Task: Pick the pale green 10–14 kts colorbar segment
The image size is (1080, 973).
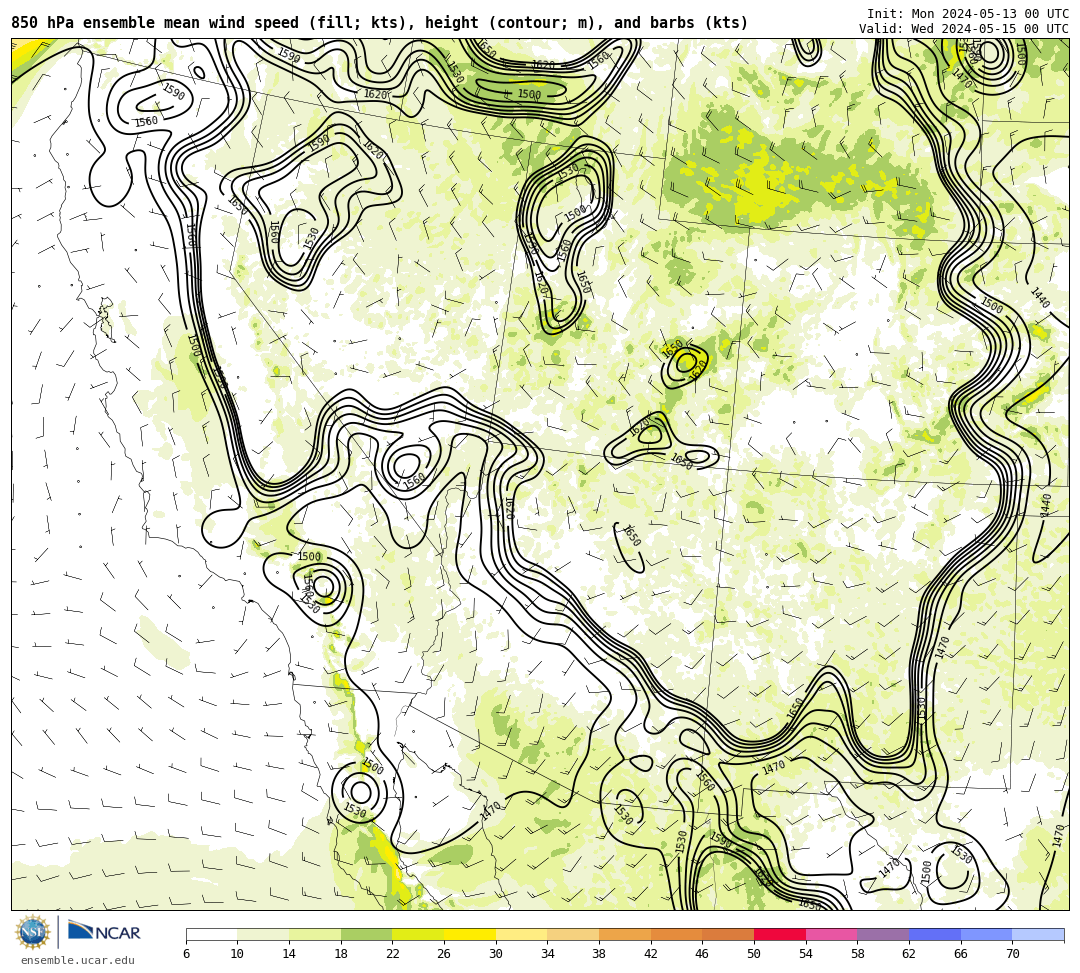Action: (263, 934)
